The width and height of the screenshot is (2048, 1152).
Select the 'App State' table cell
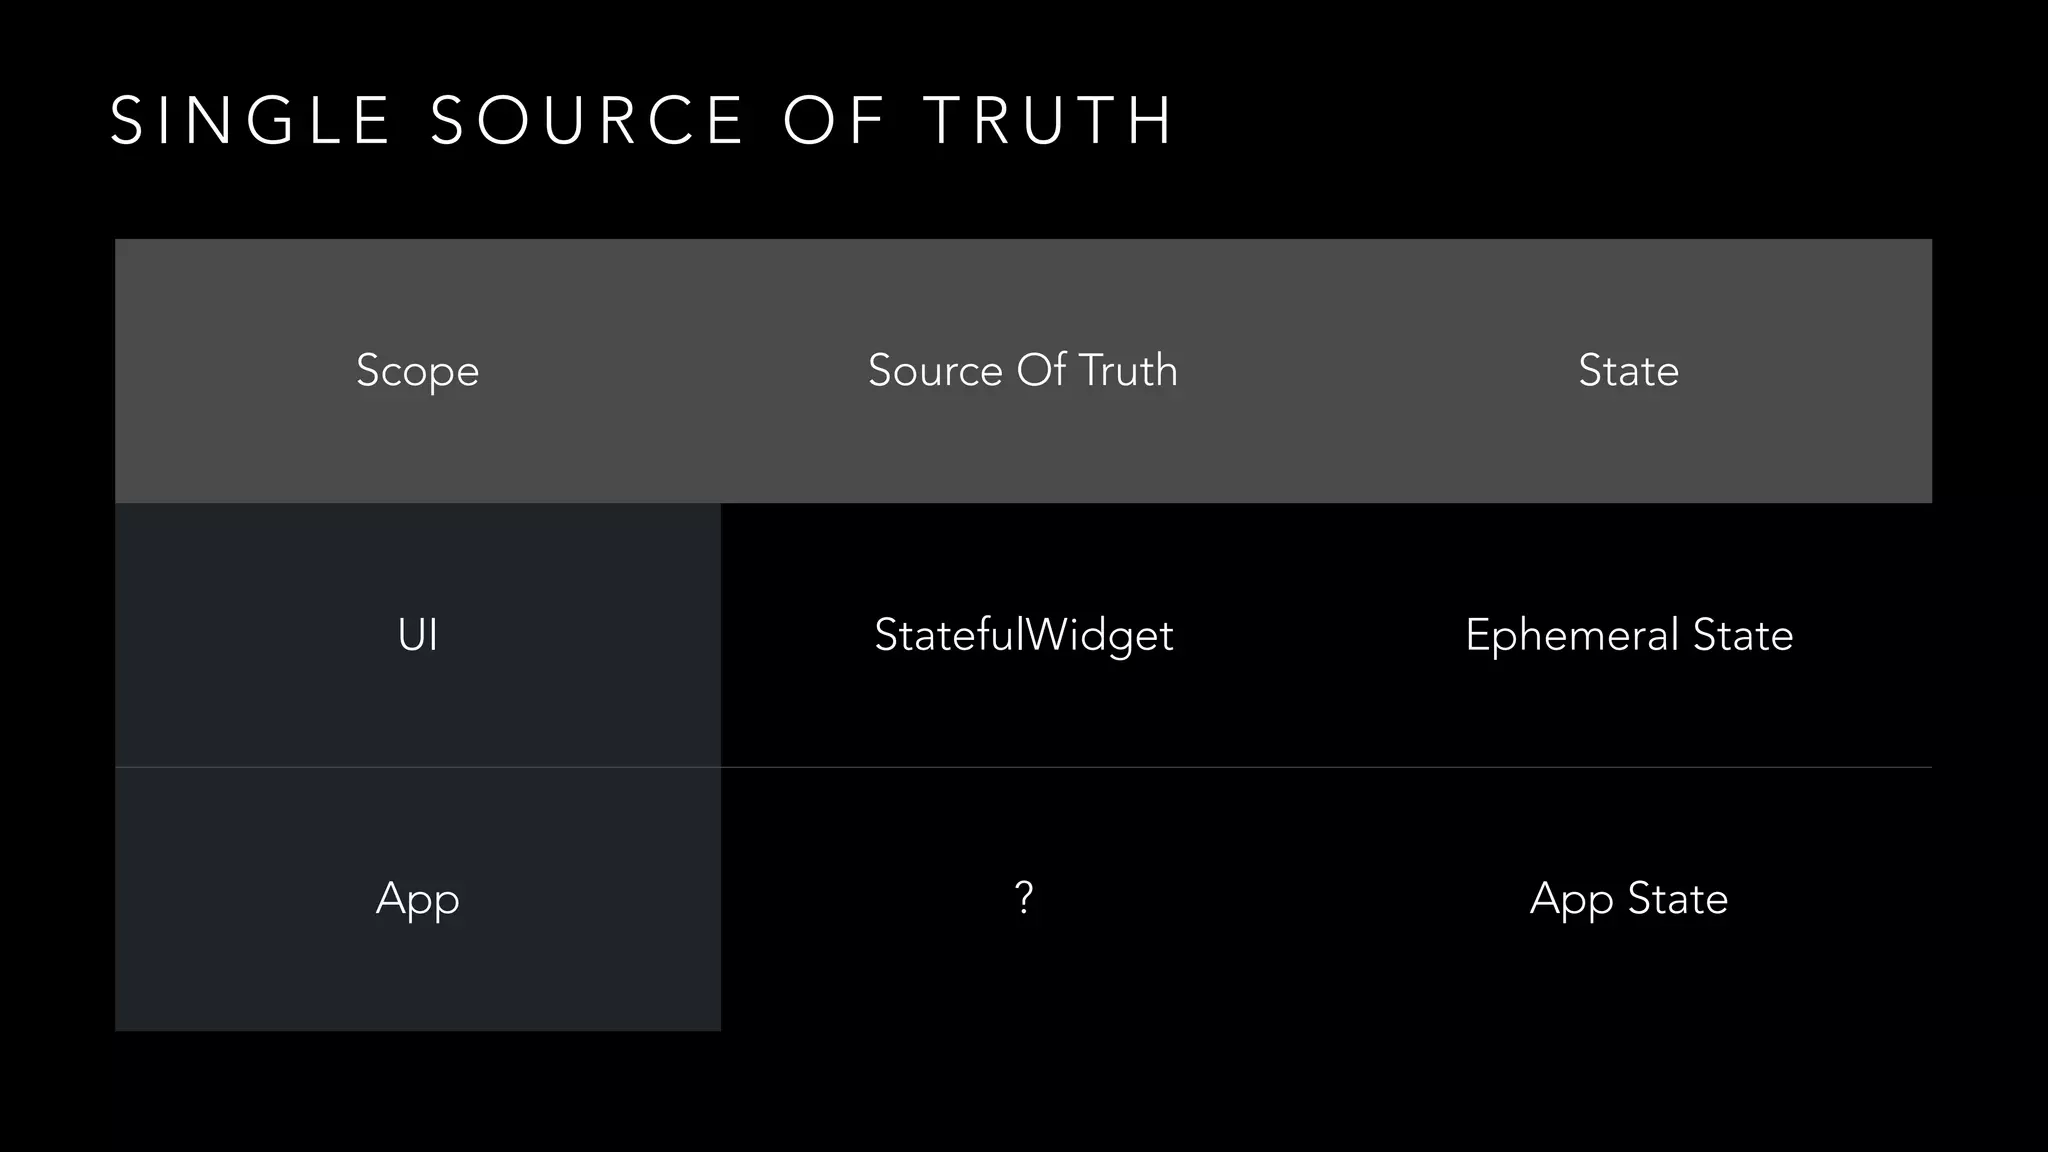tap(1628, 899)
